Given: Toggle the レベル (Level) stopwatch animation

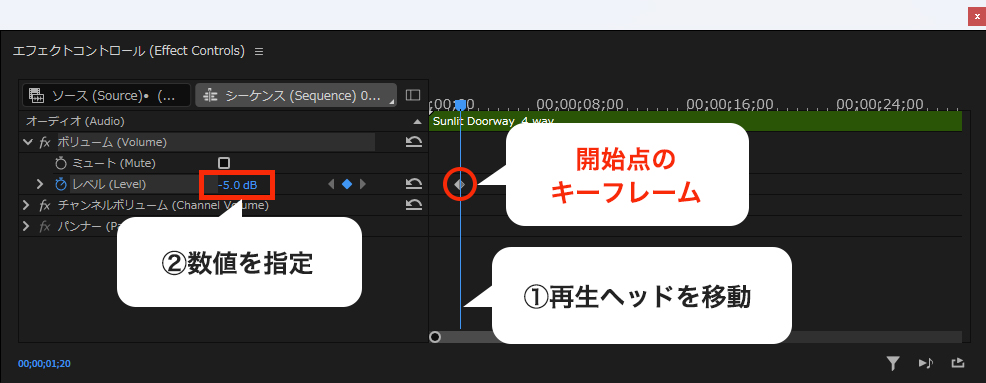Looking at the screenshot, I should [x=60, y=184].
